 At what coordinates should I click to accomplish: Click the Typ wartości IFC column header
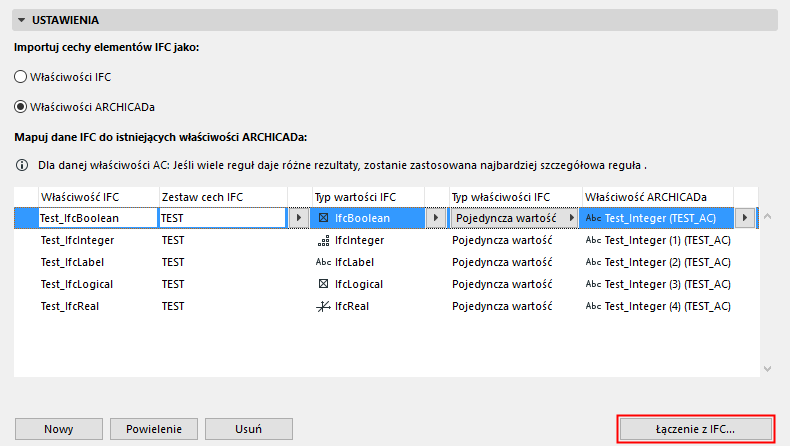pos(368,197)
